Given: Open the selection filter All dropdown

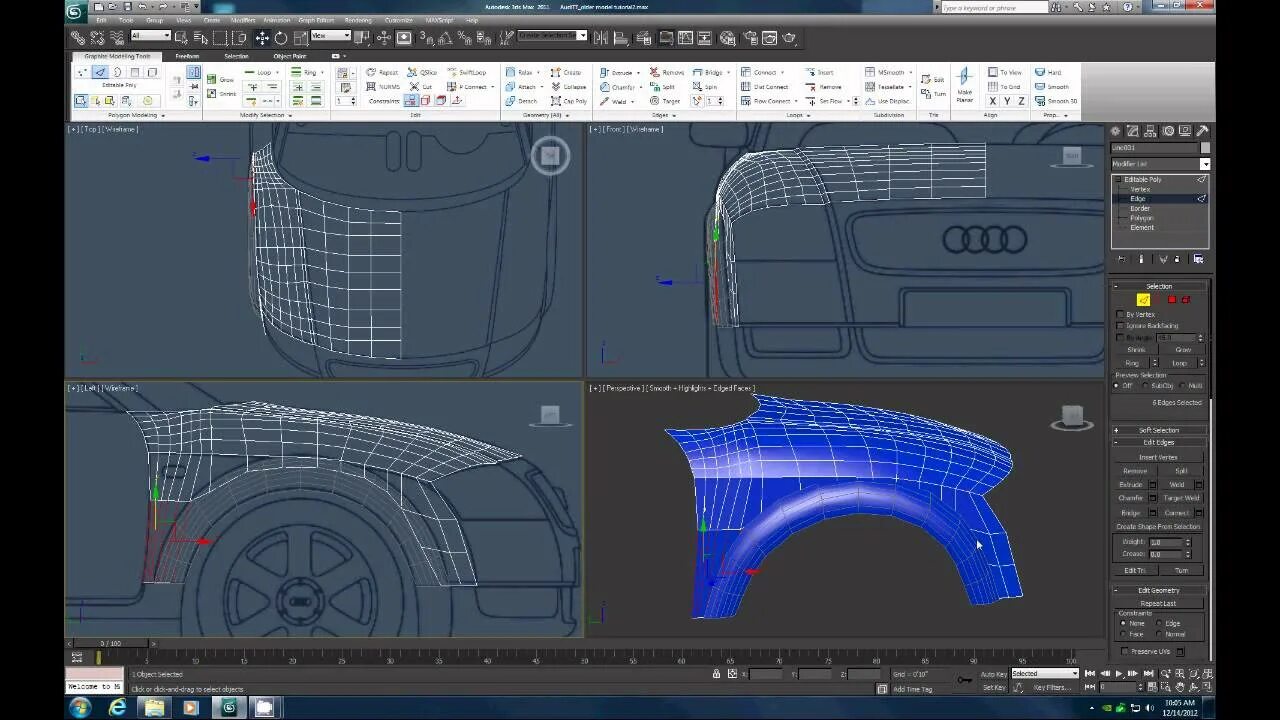Looking at the screenshot, I should click(x=150, y=36).
